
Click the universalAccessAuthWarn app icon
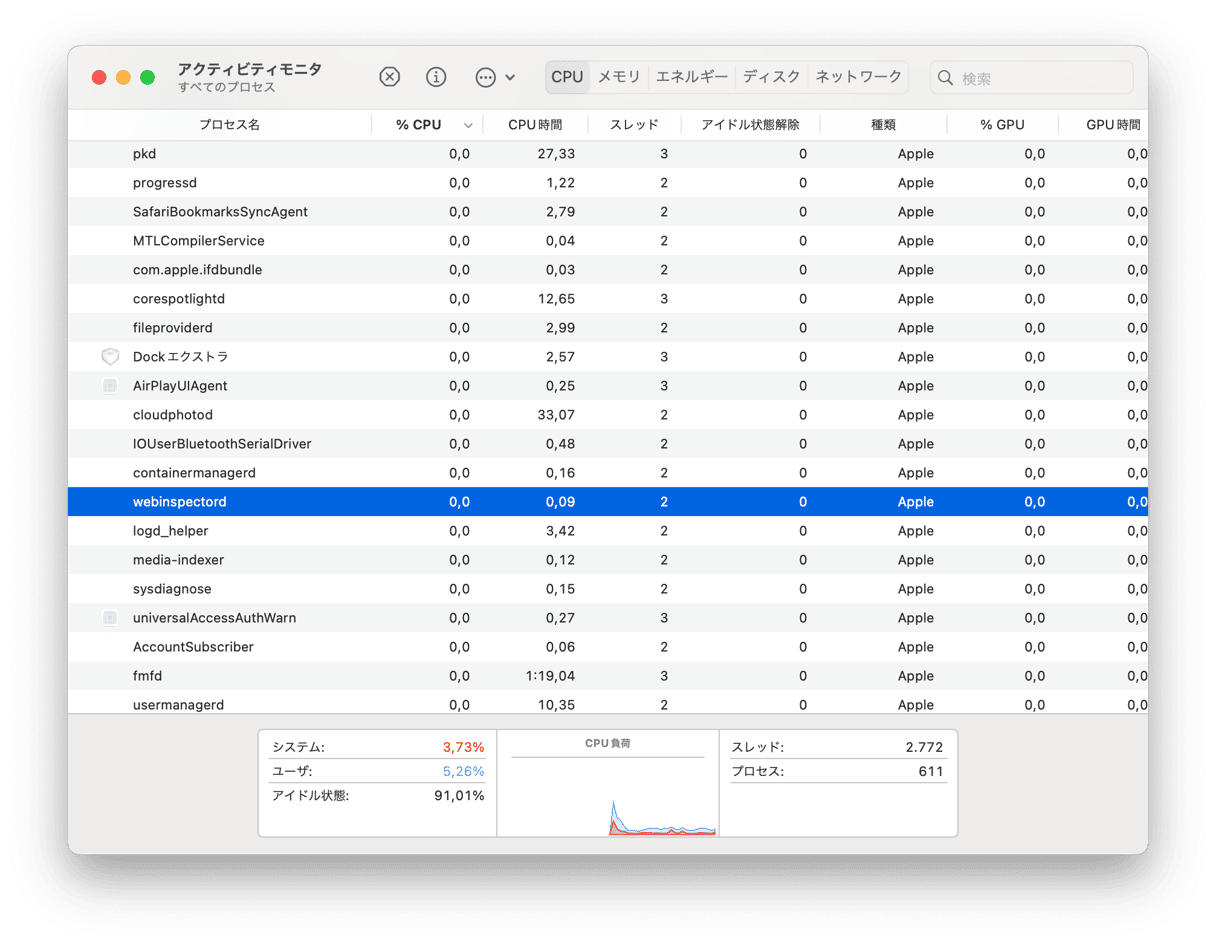click(110, 618)
